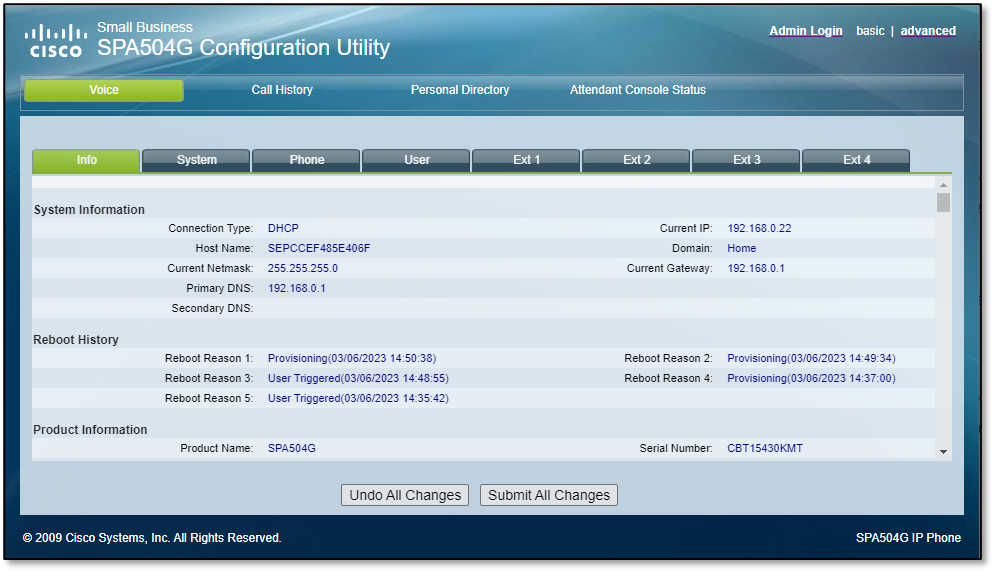Click Reboot Reason 4 value 14:37:00

point(811,378)
